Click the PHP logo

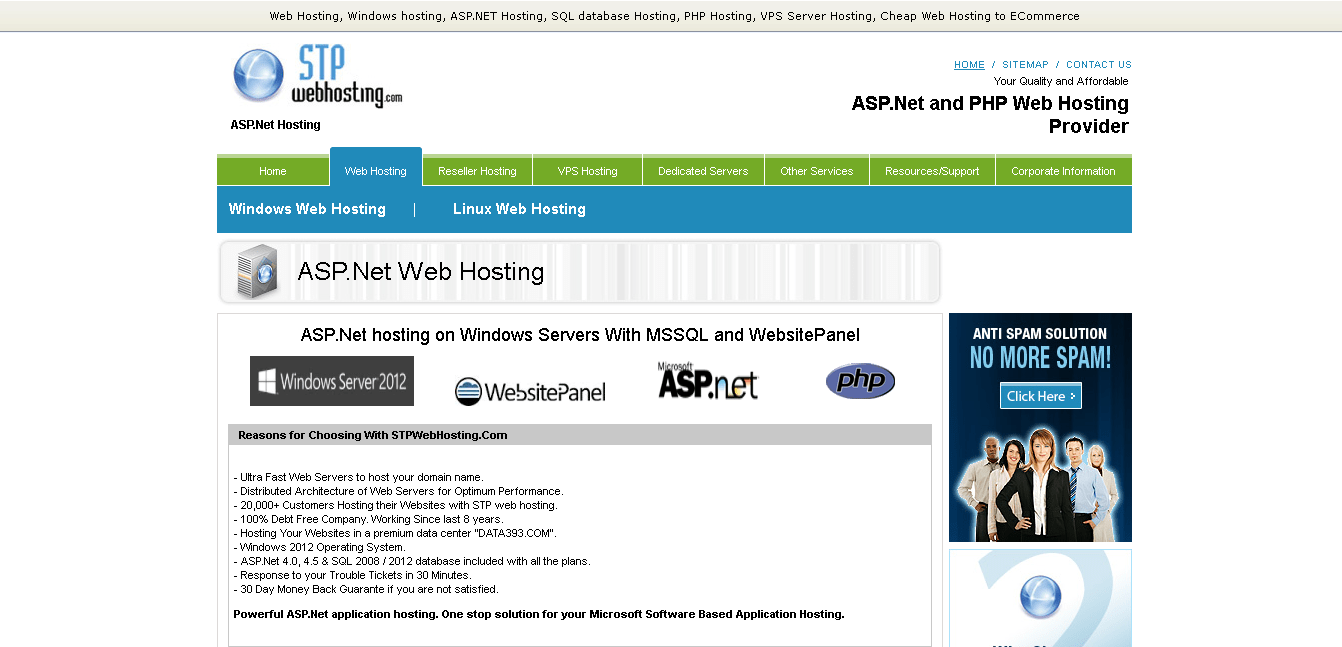point(860,381)
